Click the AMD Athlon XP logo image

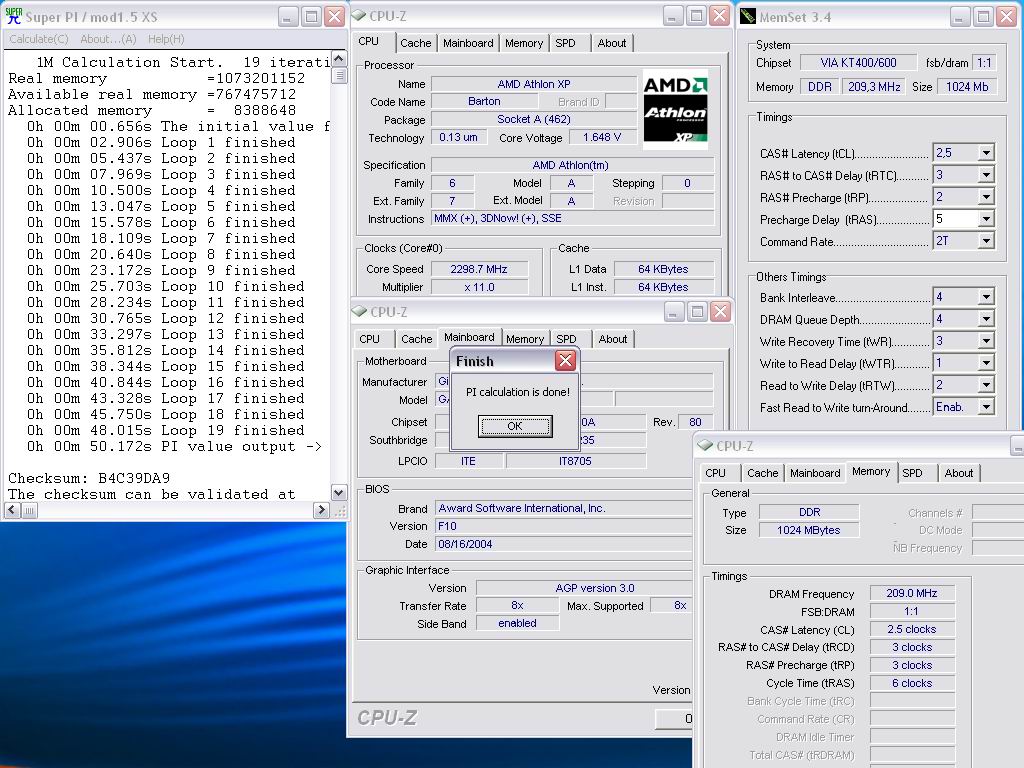[675, 109]
